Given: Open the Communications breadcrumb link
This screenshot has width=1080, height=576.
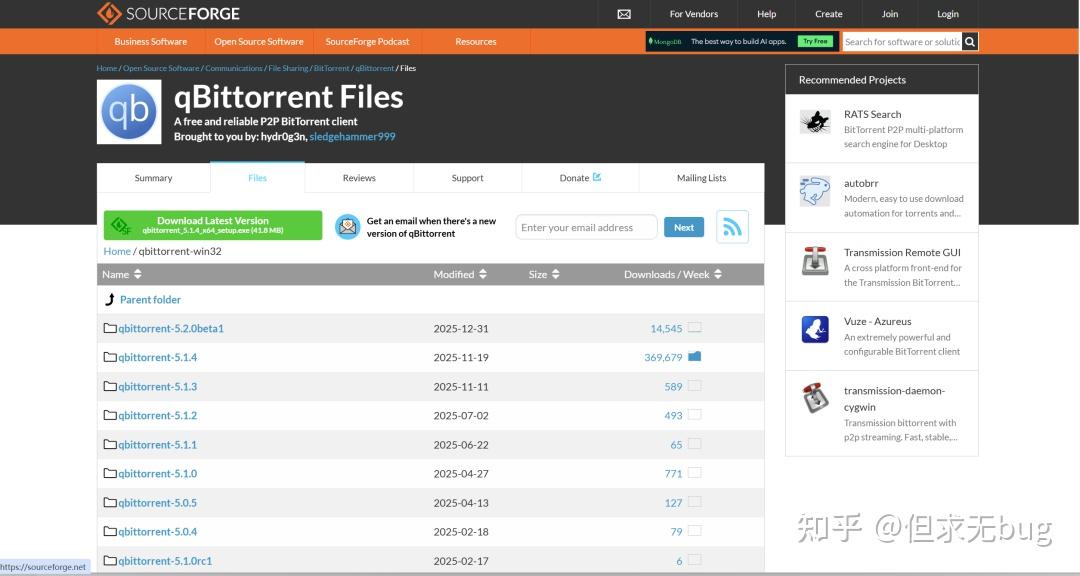Looking at the screenshot, I should click(x=233, y=68).
